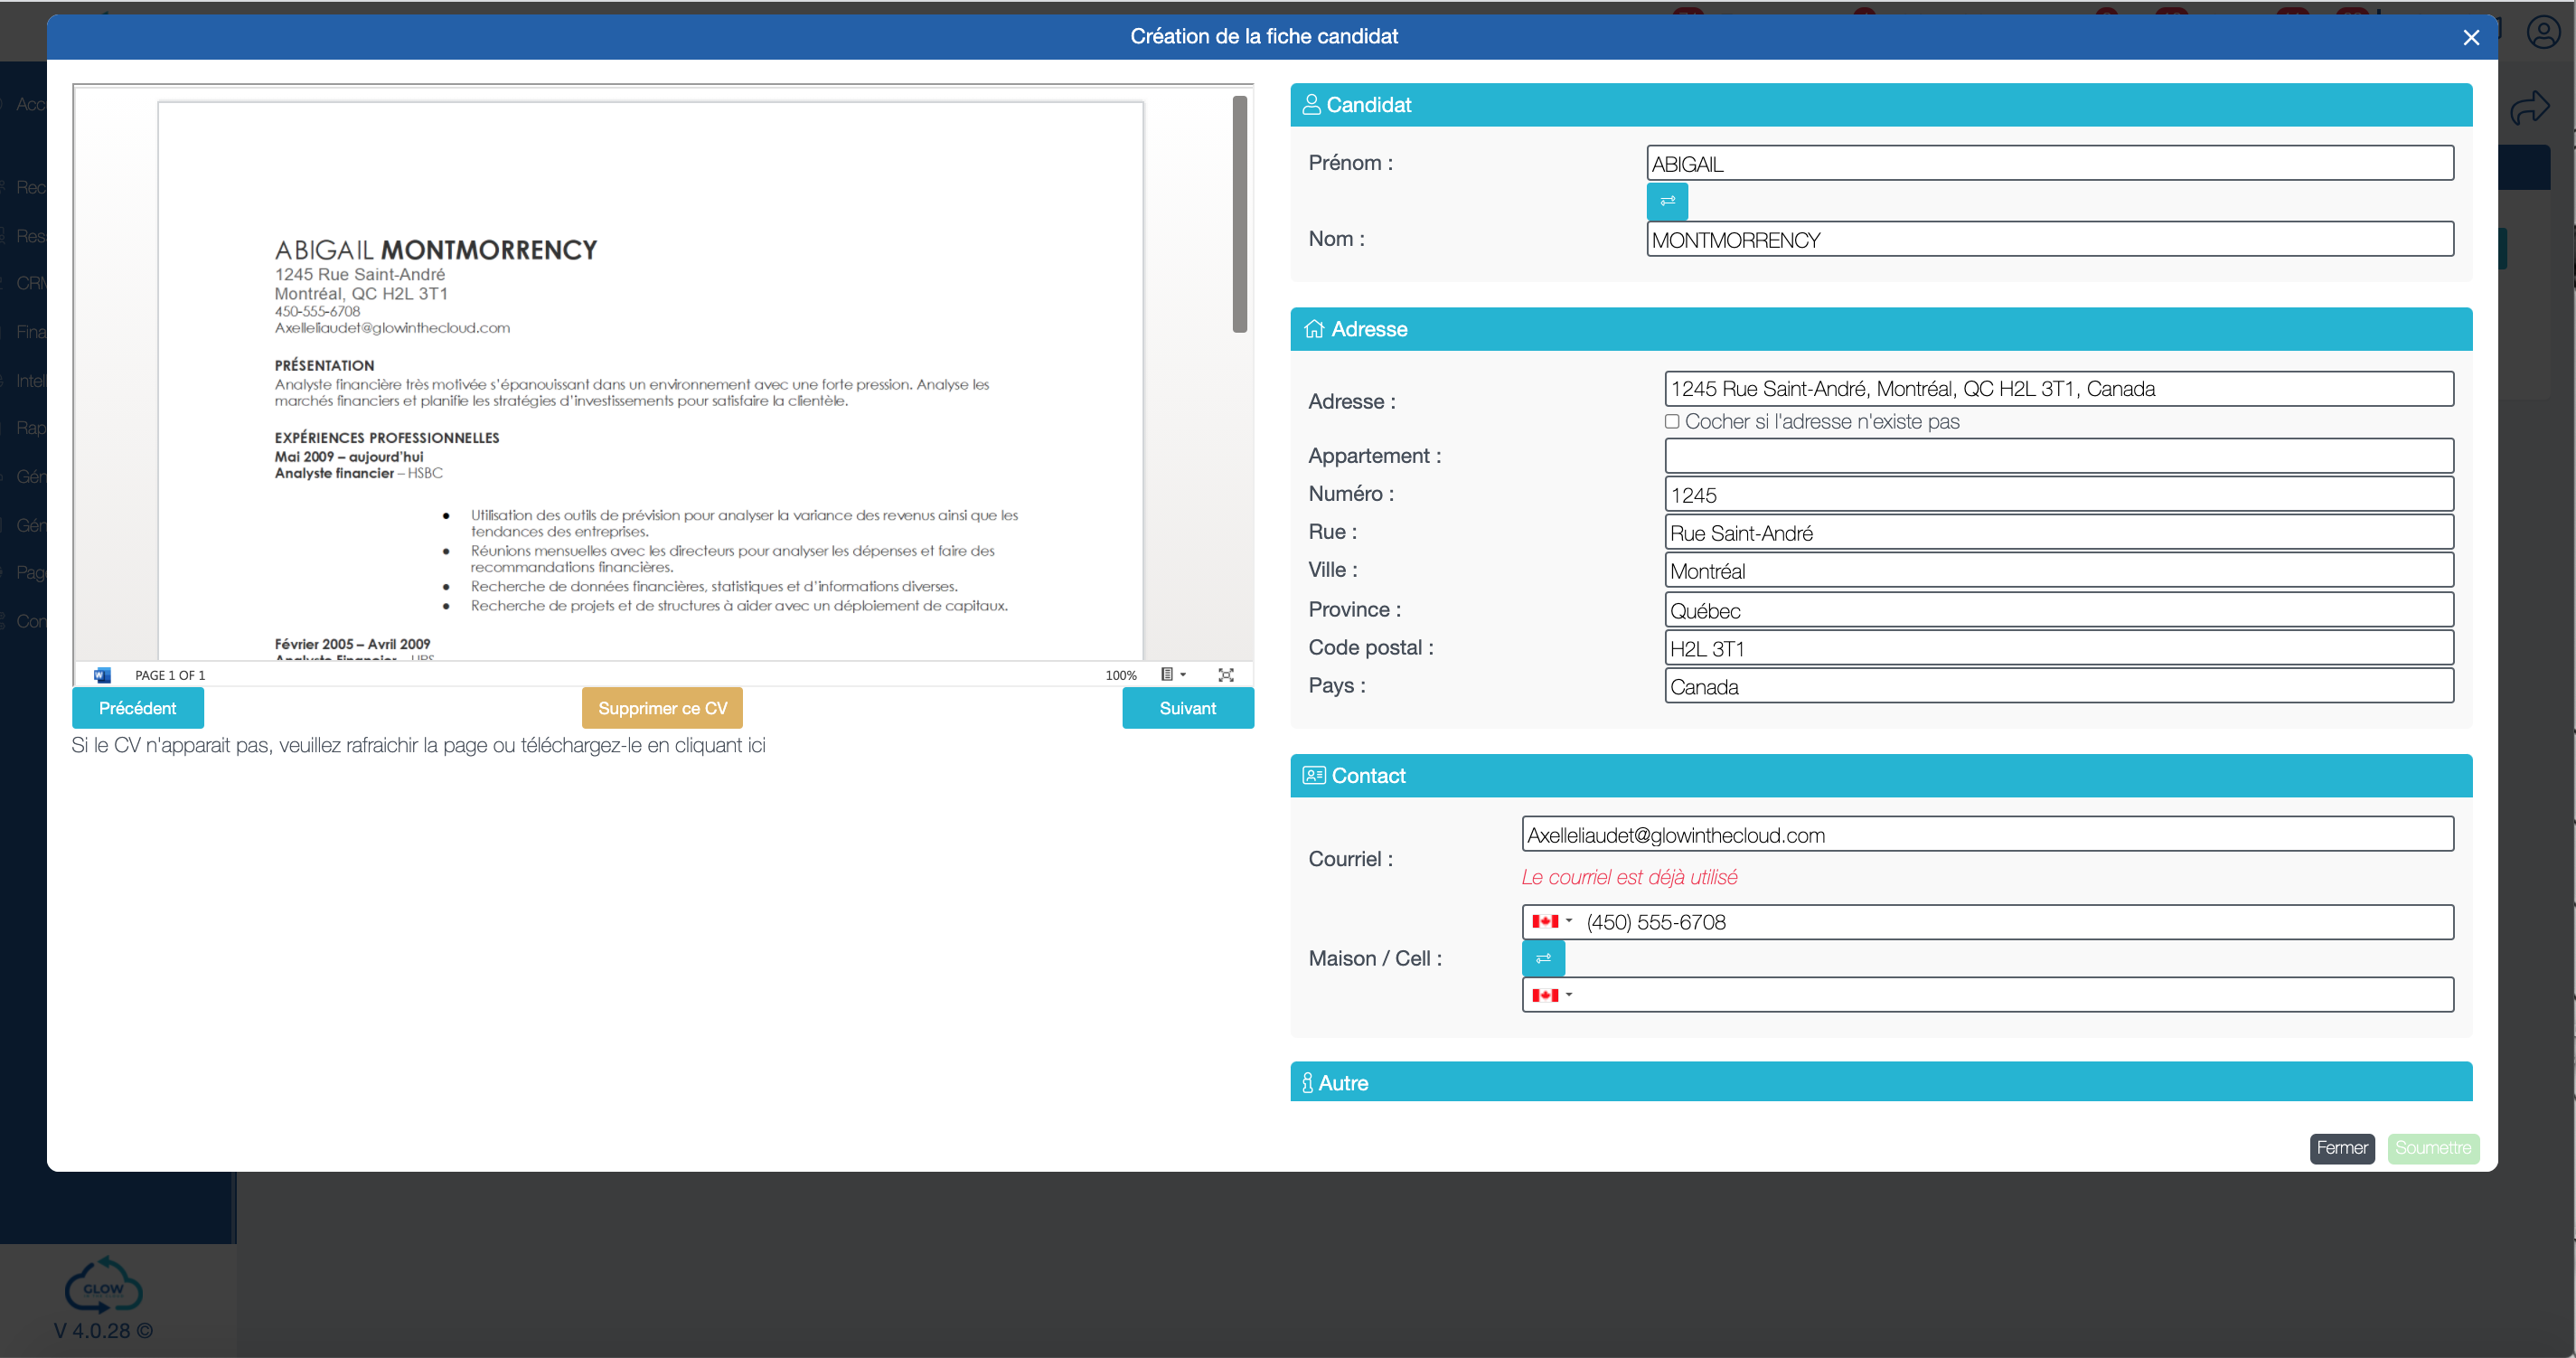Click the 100% zoom level in viewer

tap(1121, 675)
